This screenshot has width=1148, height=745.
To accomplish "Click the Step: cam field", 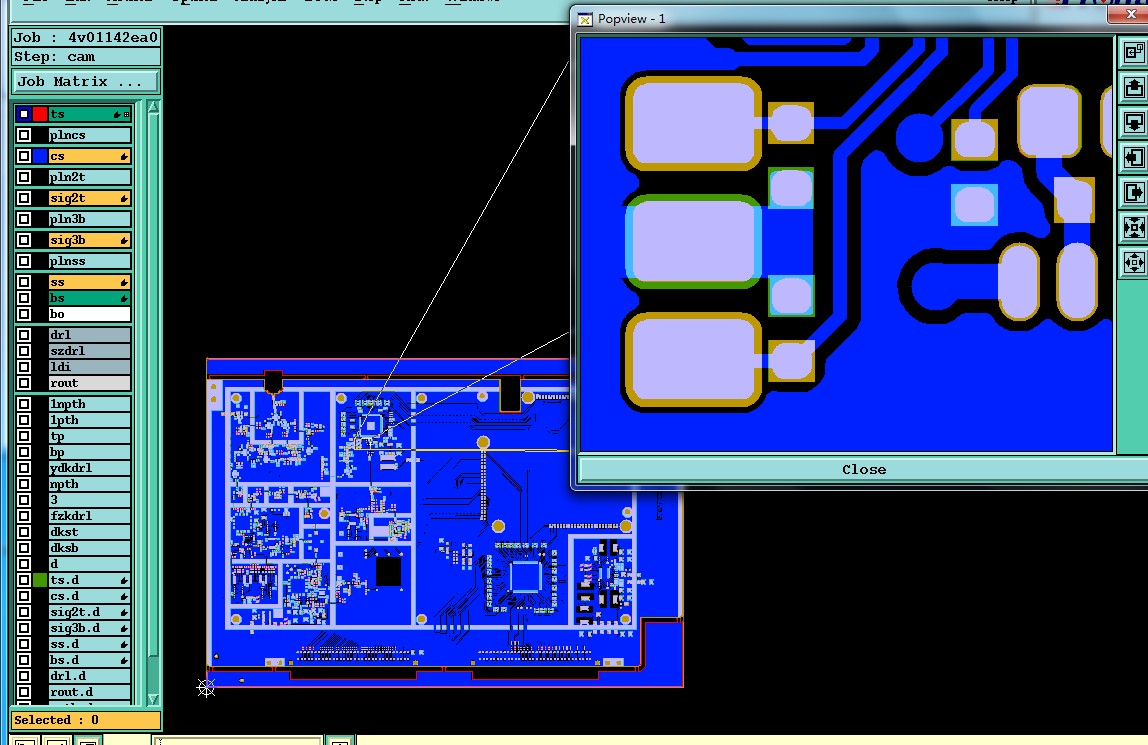I will 86,57.
